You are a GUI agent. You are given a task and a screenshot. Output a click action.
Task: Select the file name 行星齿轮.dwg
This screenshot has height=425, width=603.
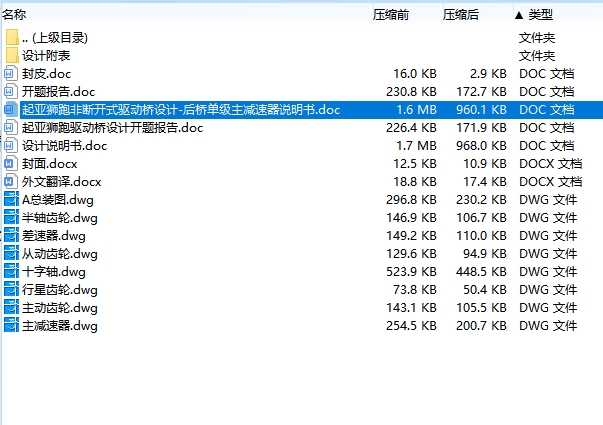[60, 290]
